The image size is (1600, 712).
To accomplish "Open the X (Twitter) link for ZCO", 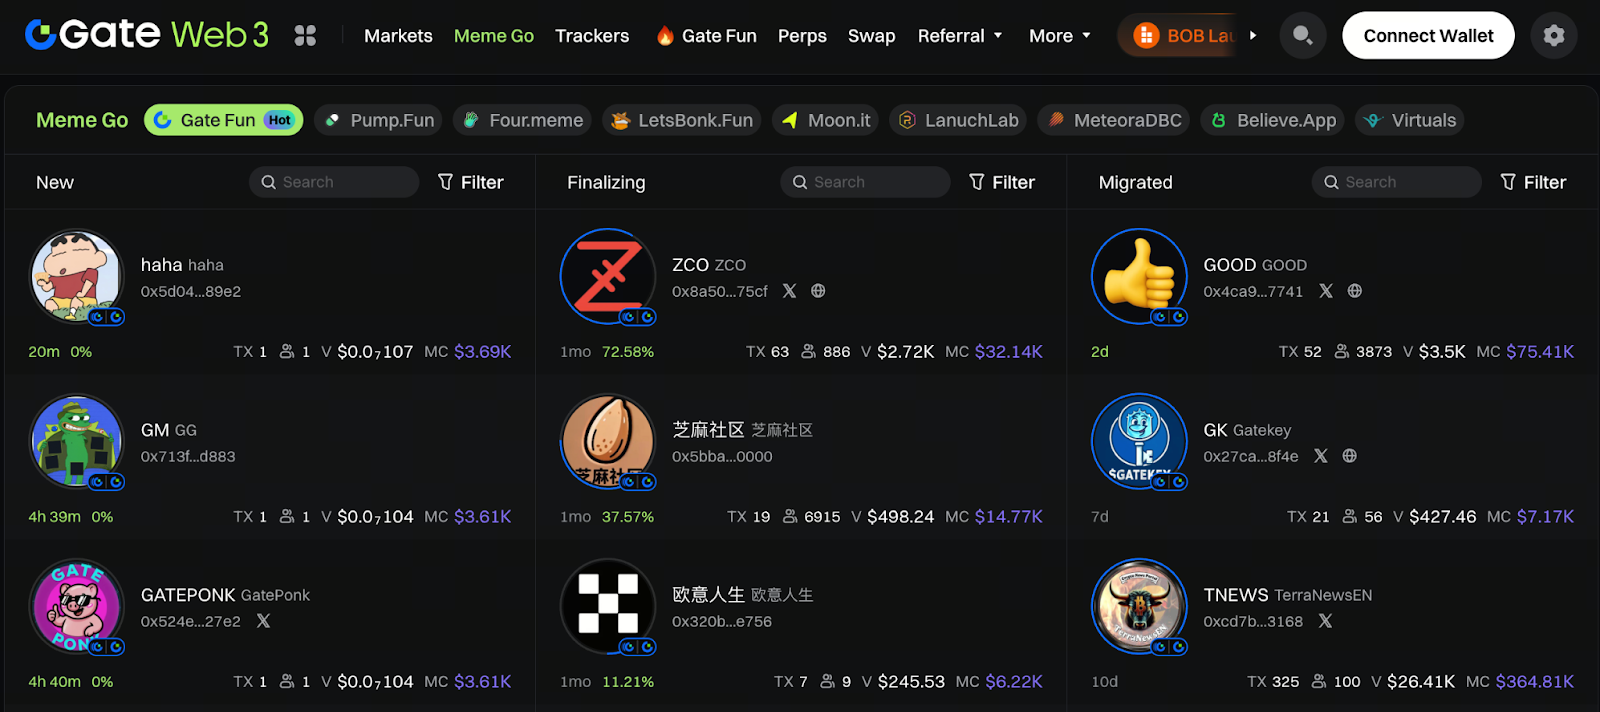I will coord(789,291).
